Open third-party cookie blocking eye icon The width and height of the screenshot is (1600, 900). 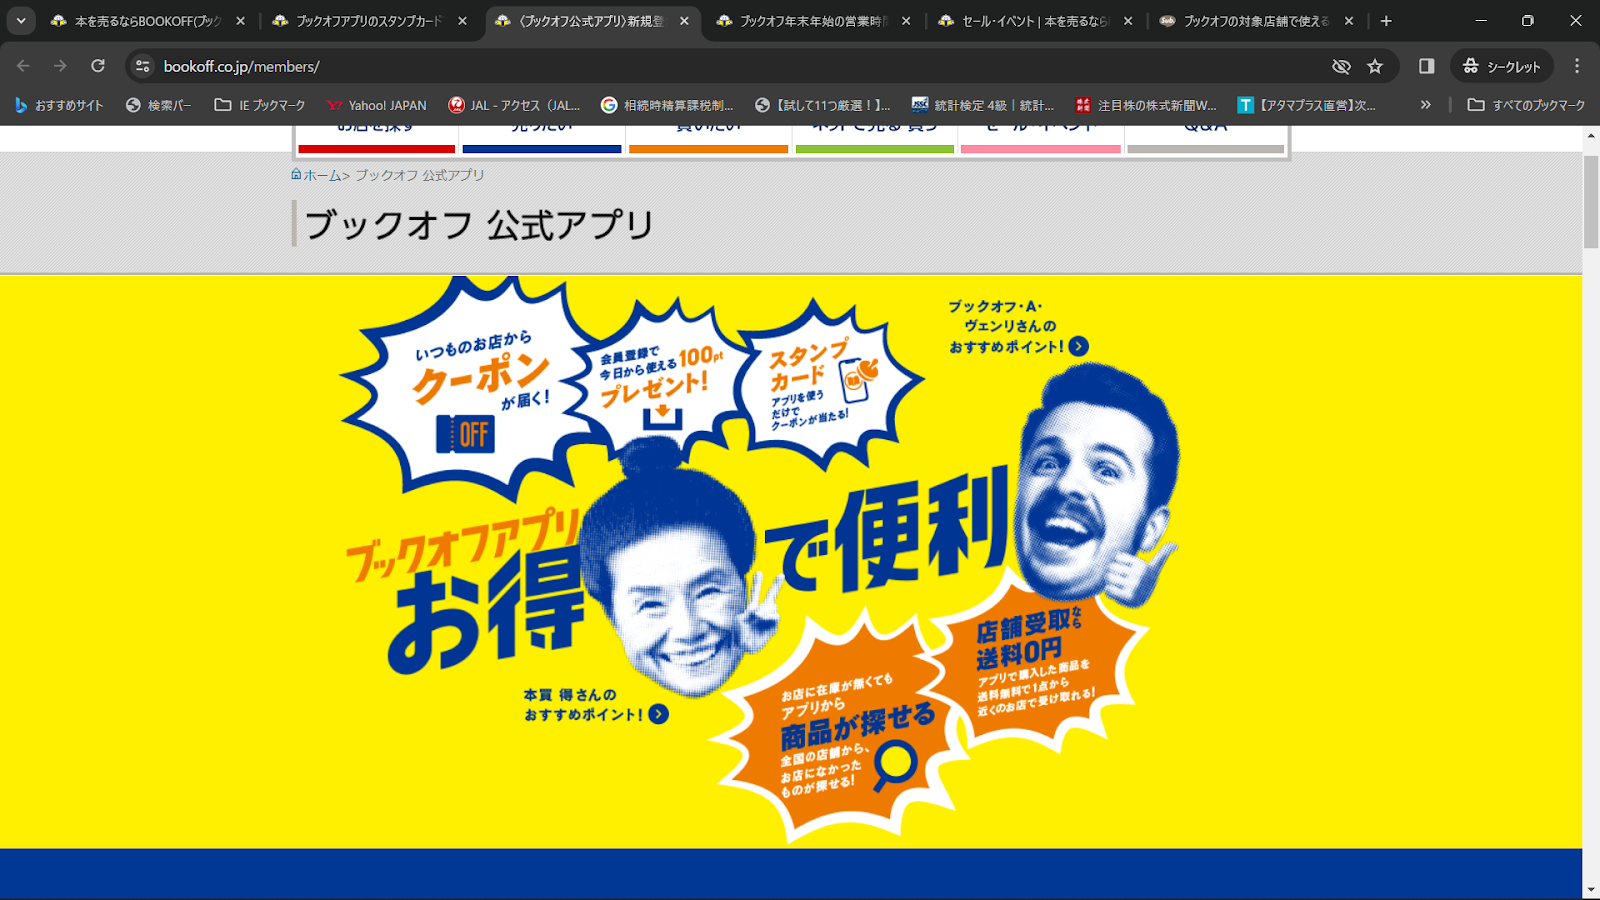tap(1341, 66)
